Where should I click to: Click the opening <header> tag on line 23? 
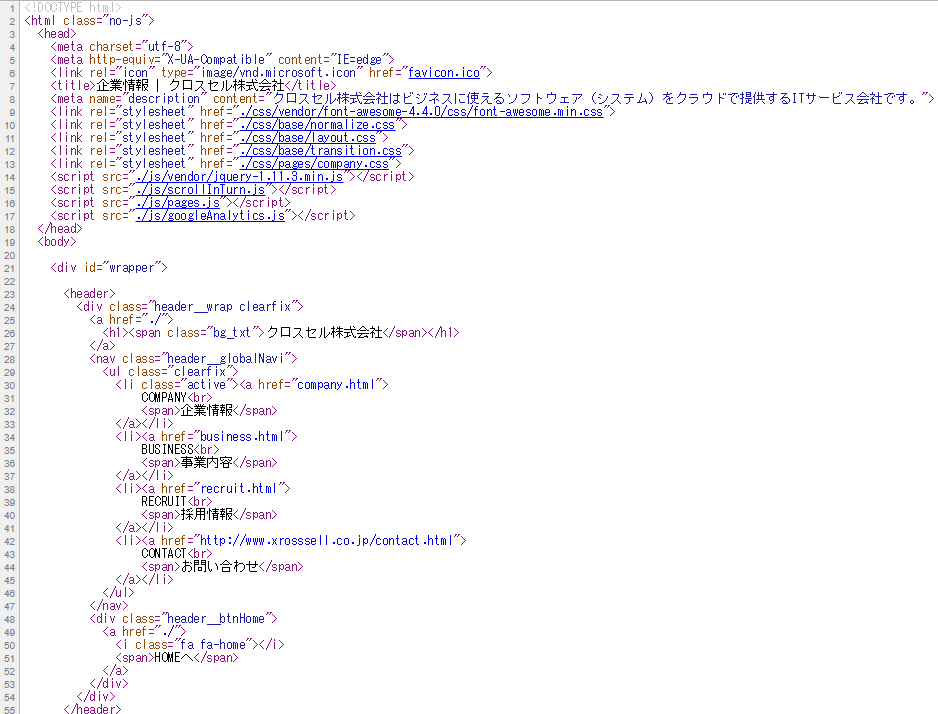(x=89, y=294)
